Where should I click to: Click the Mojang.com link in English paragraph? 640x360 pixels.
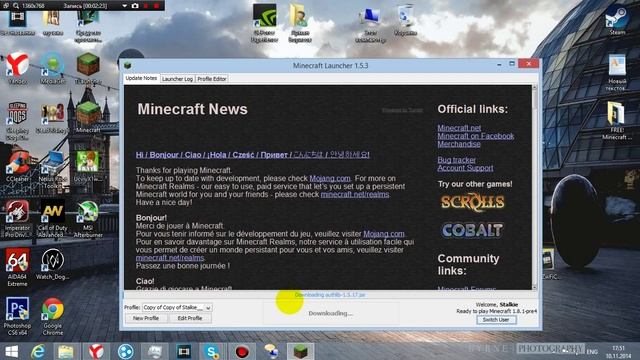pyautogui.click(x=330, y=178)
